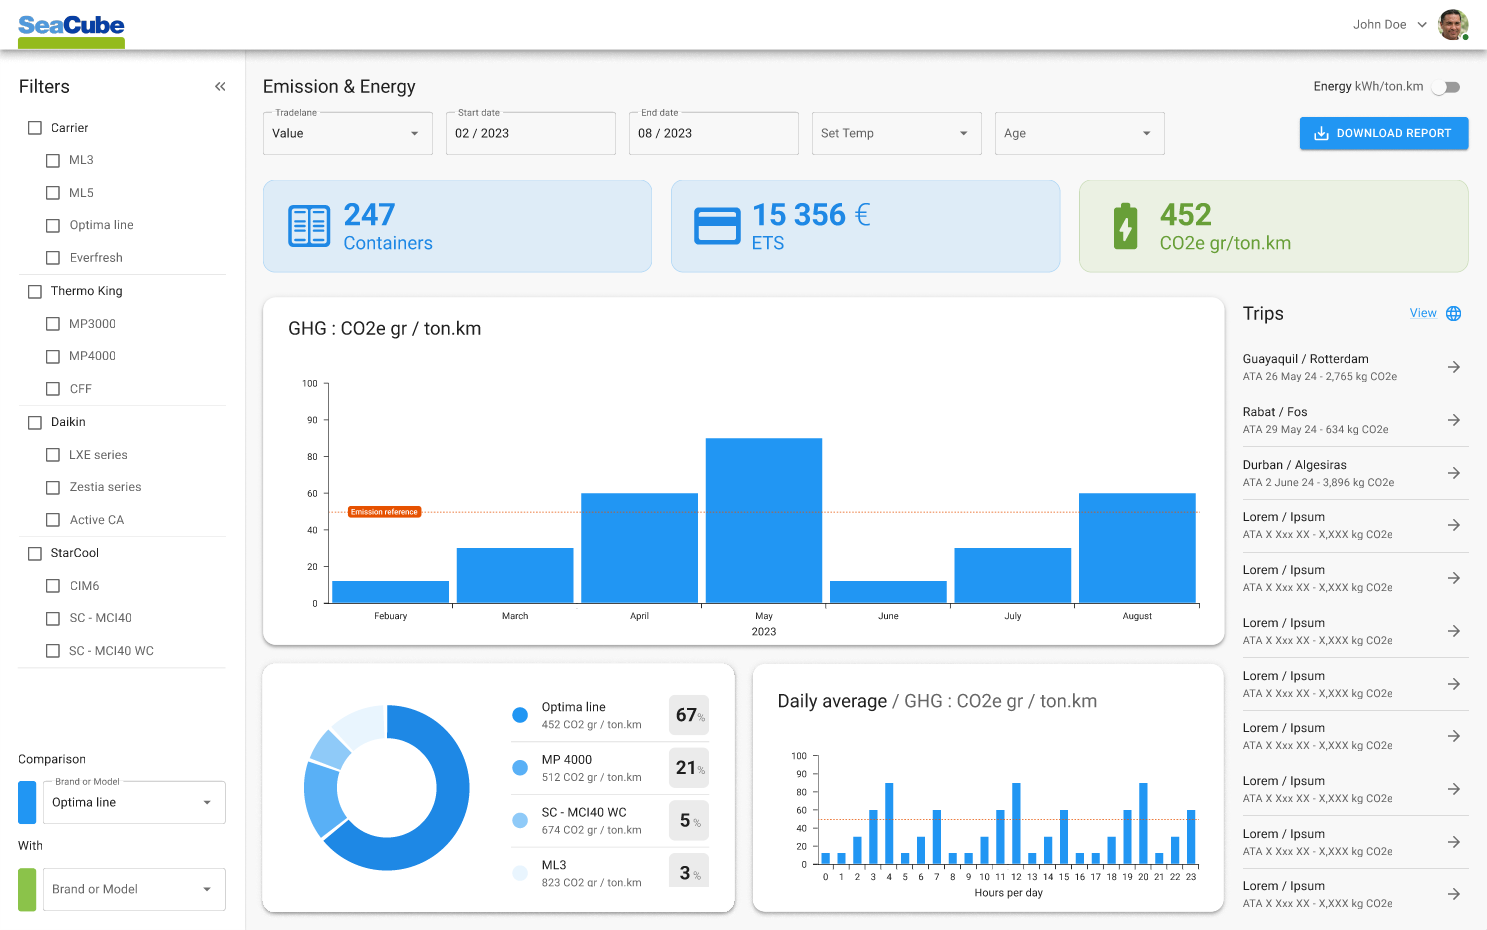Click the battery icon on CO2e card

pos(1126,226)
